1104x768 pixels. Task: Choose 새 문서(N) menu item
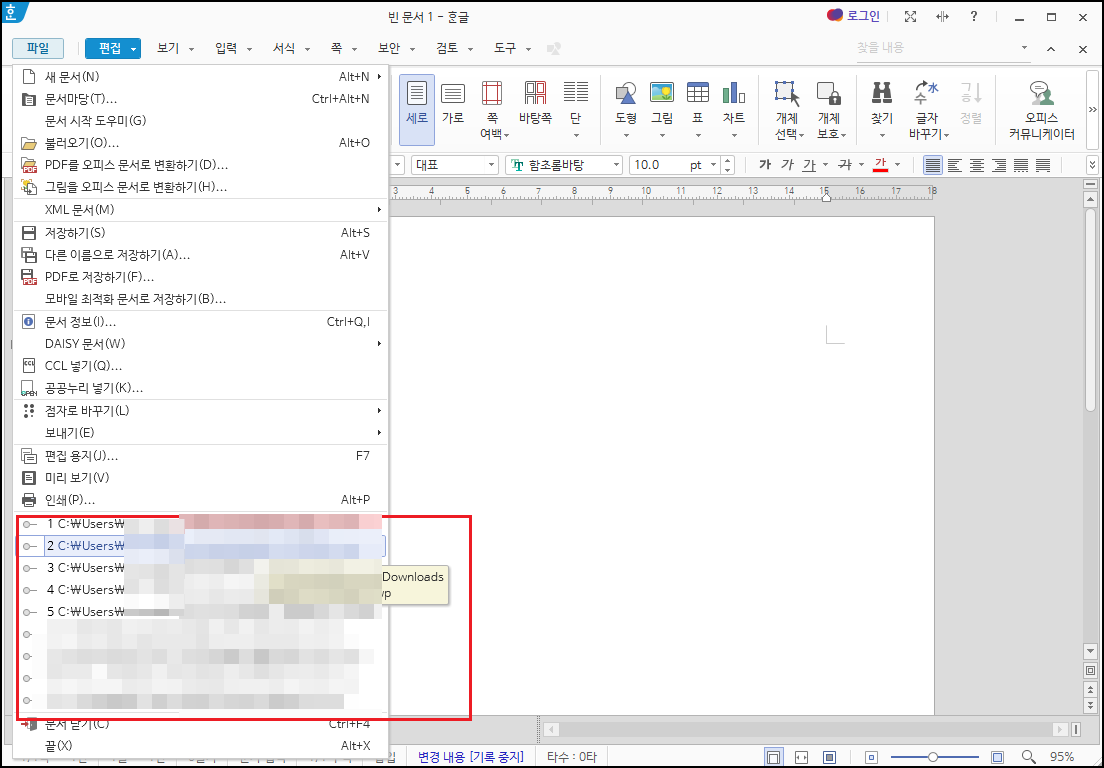201,77
